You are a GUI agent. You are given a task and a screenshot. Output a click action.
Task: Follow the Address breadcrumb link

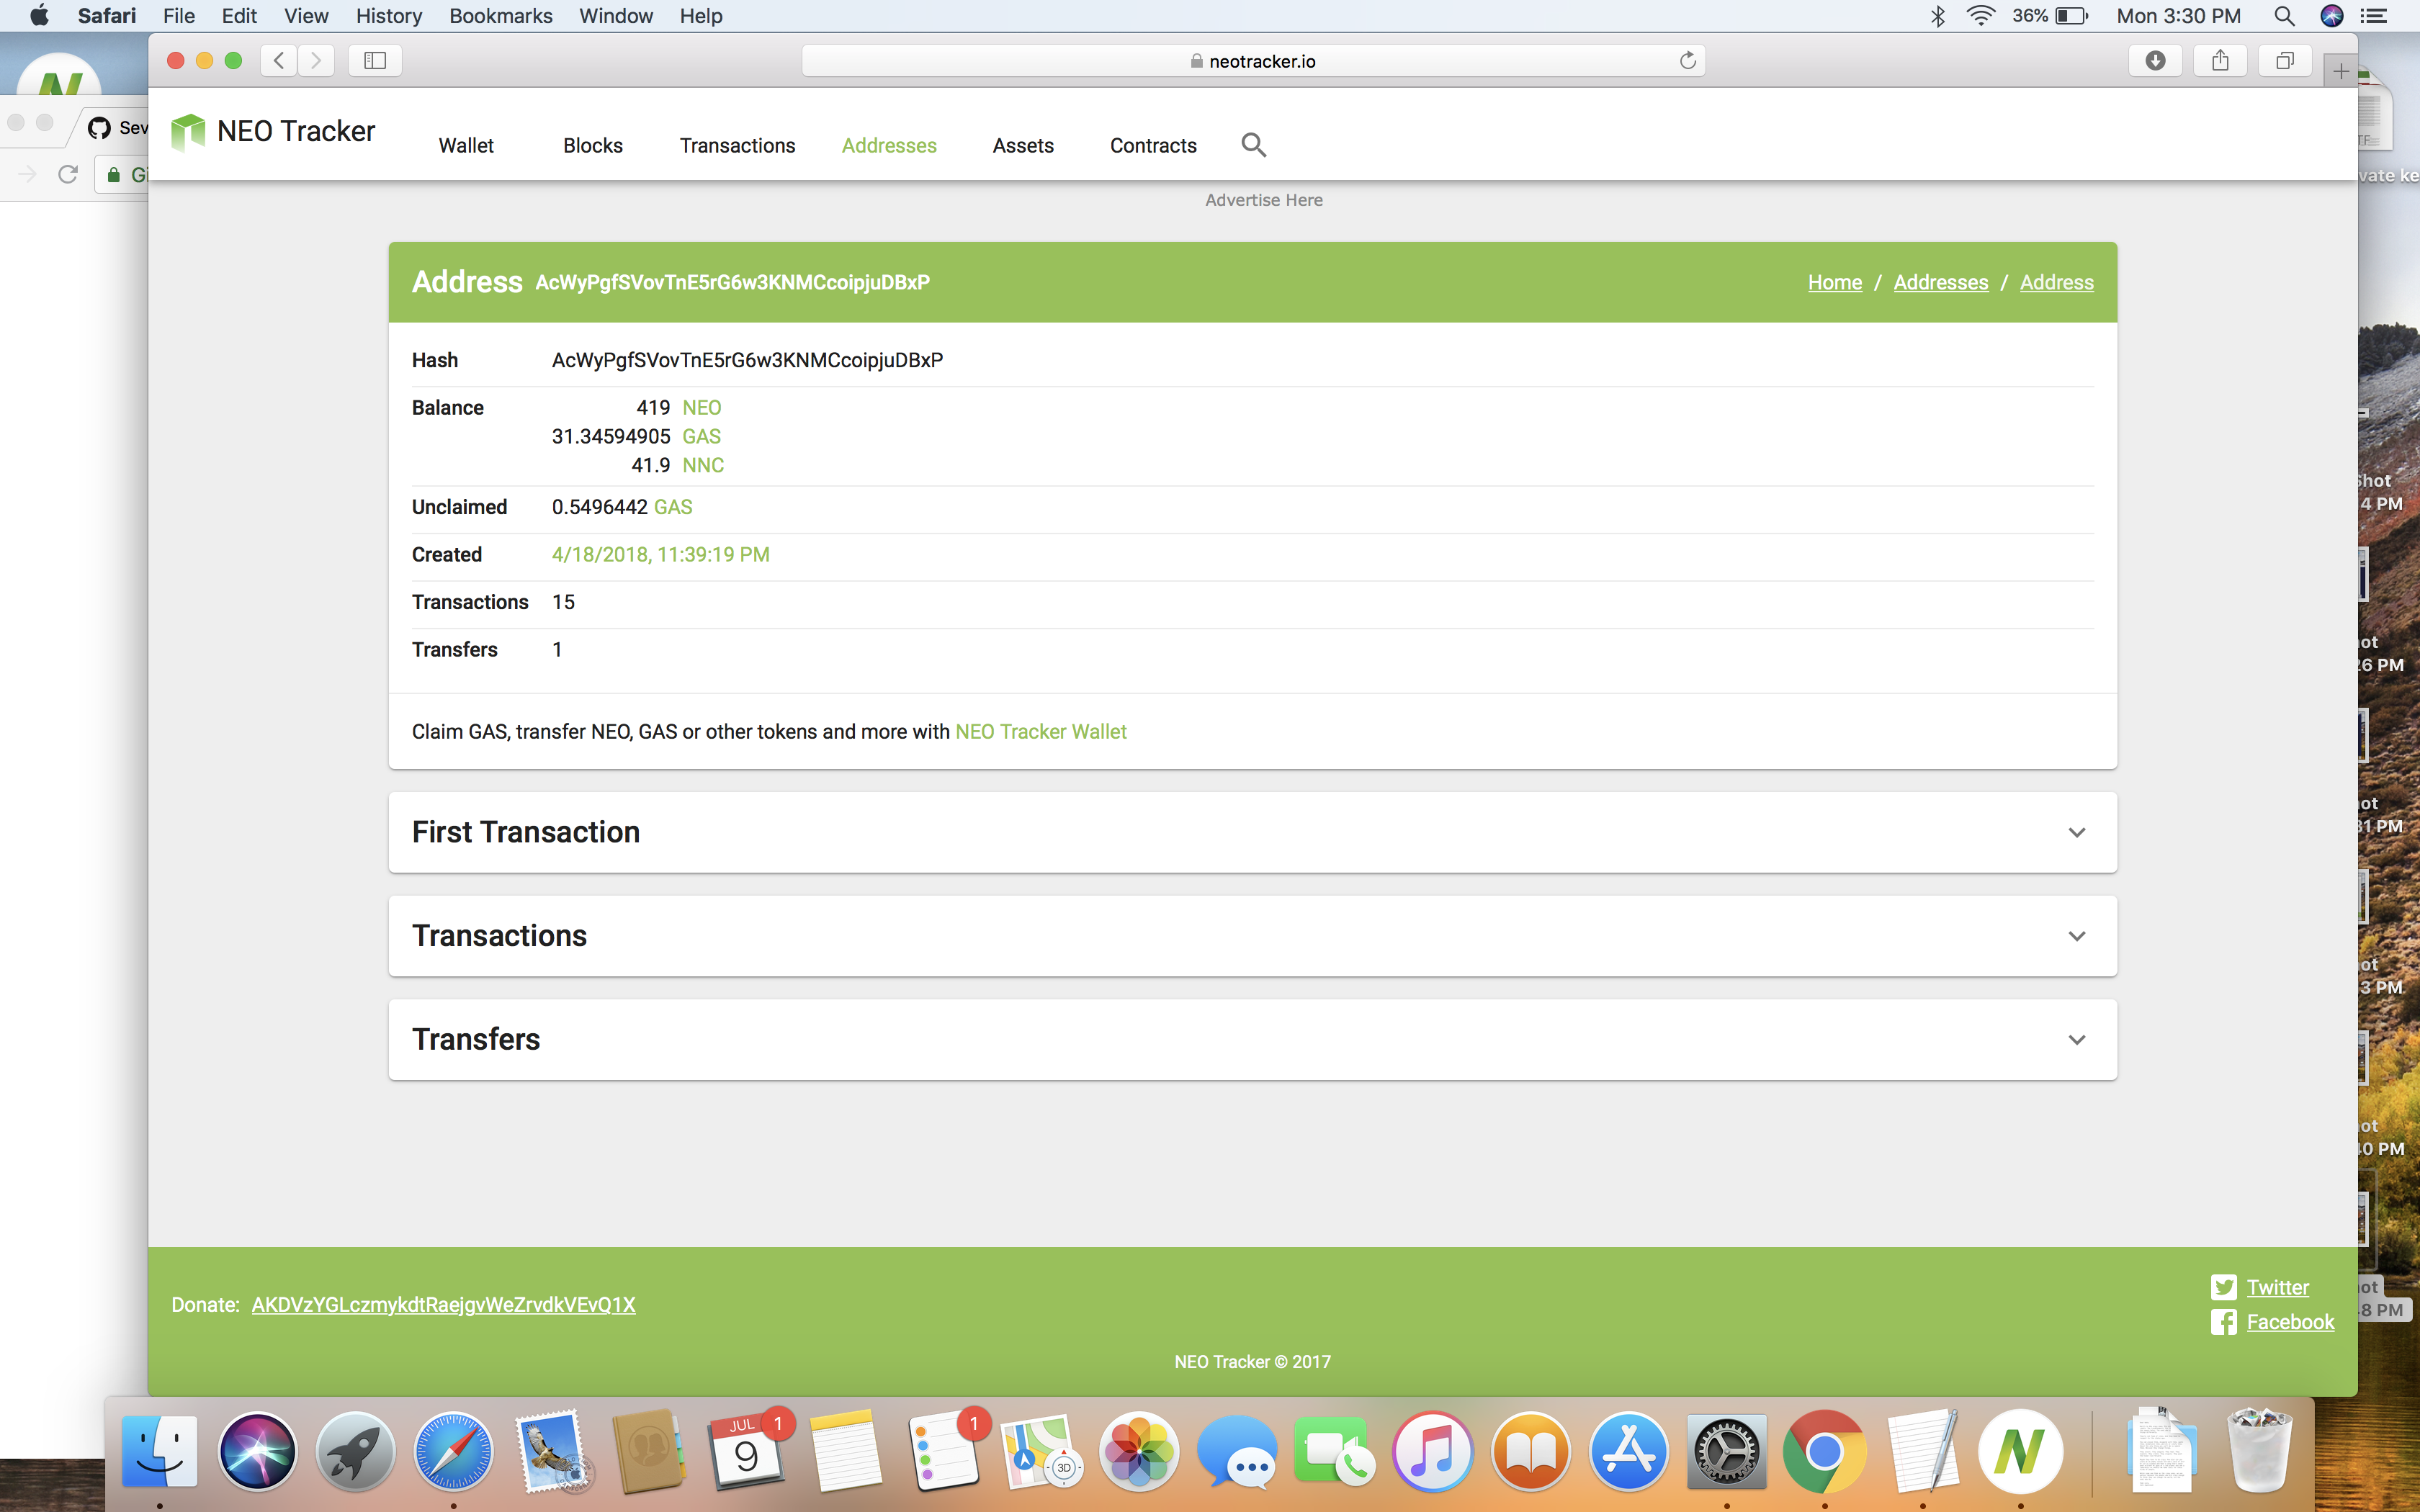(x=2056, y=283)
